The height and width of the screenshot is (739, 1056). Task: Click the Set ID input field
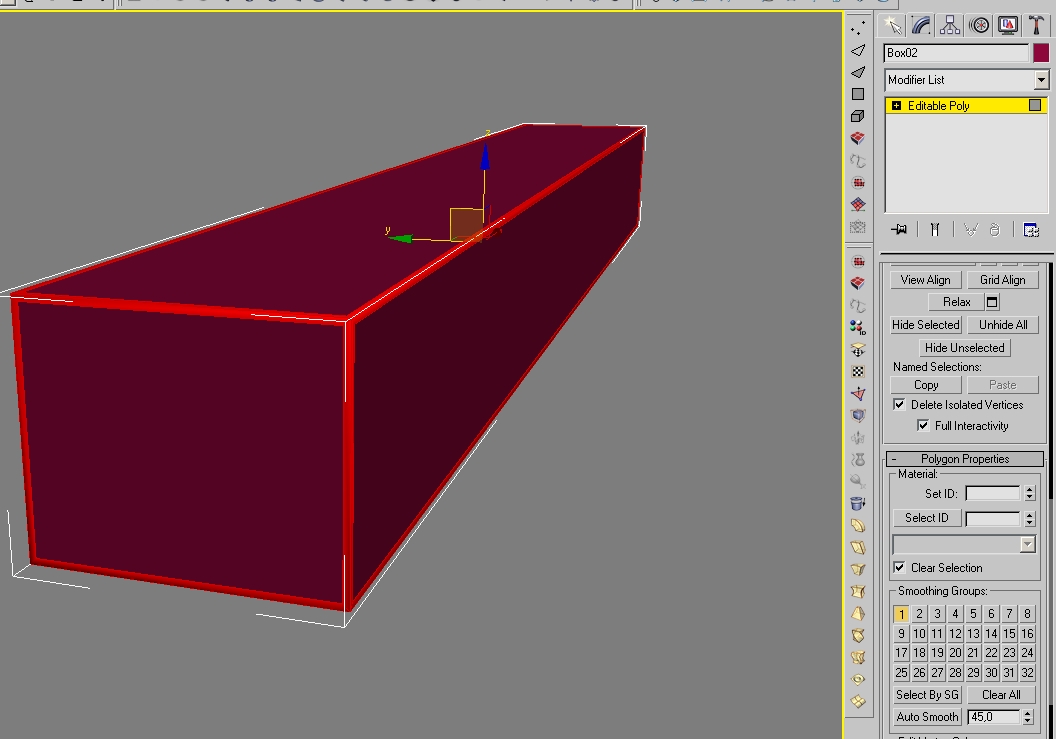pyautogui.click(x=993, y=493)
